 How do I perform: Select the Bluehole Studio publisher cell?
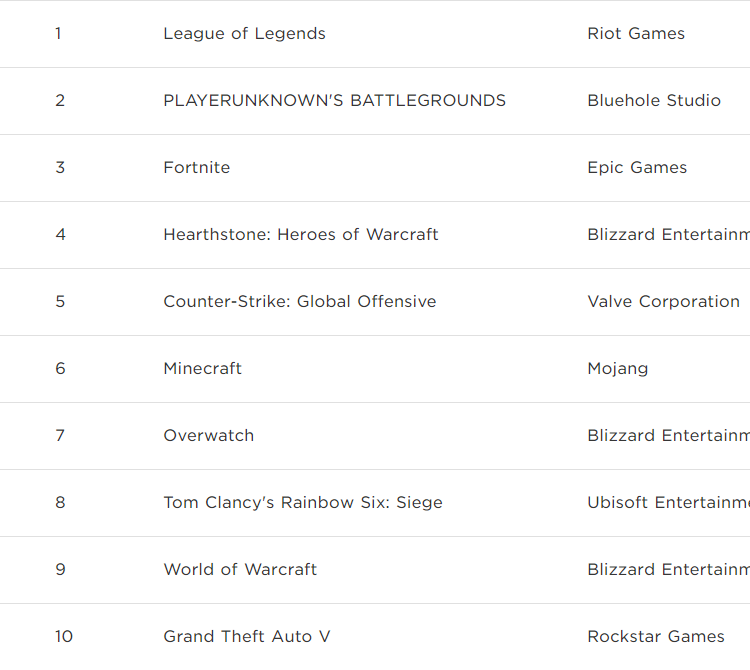click(x=654, y=101)
